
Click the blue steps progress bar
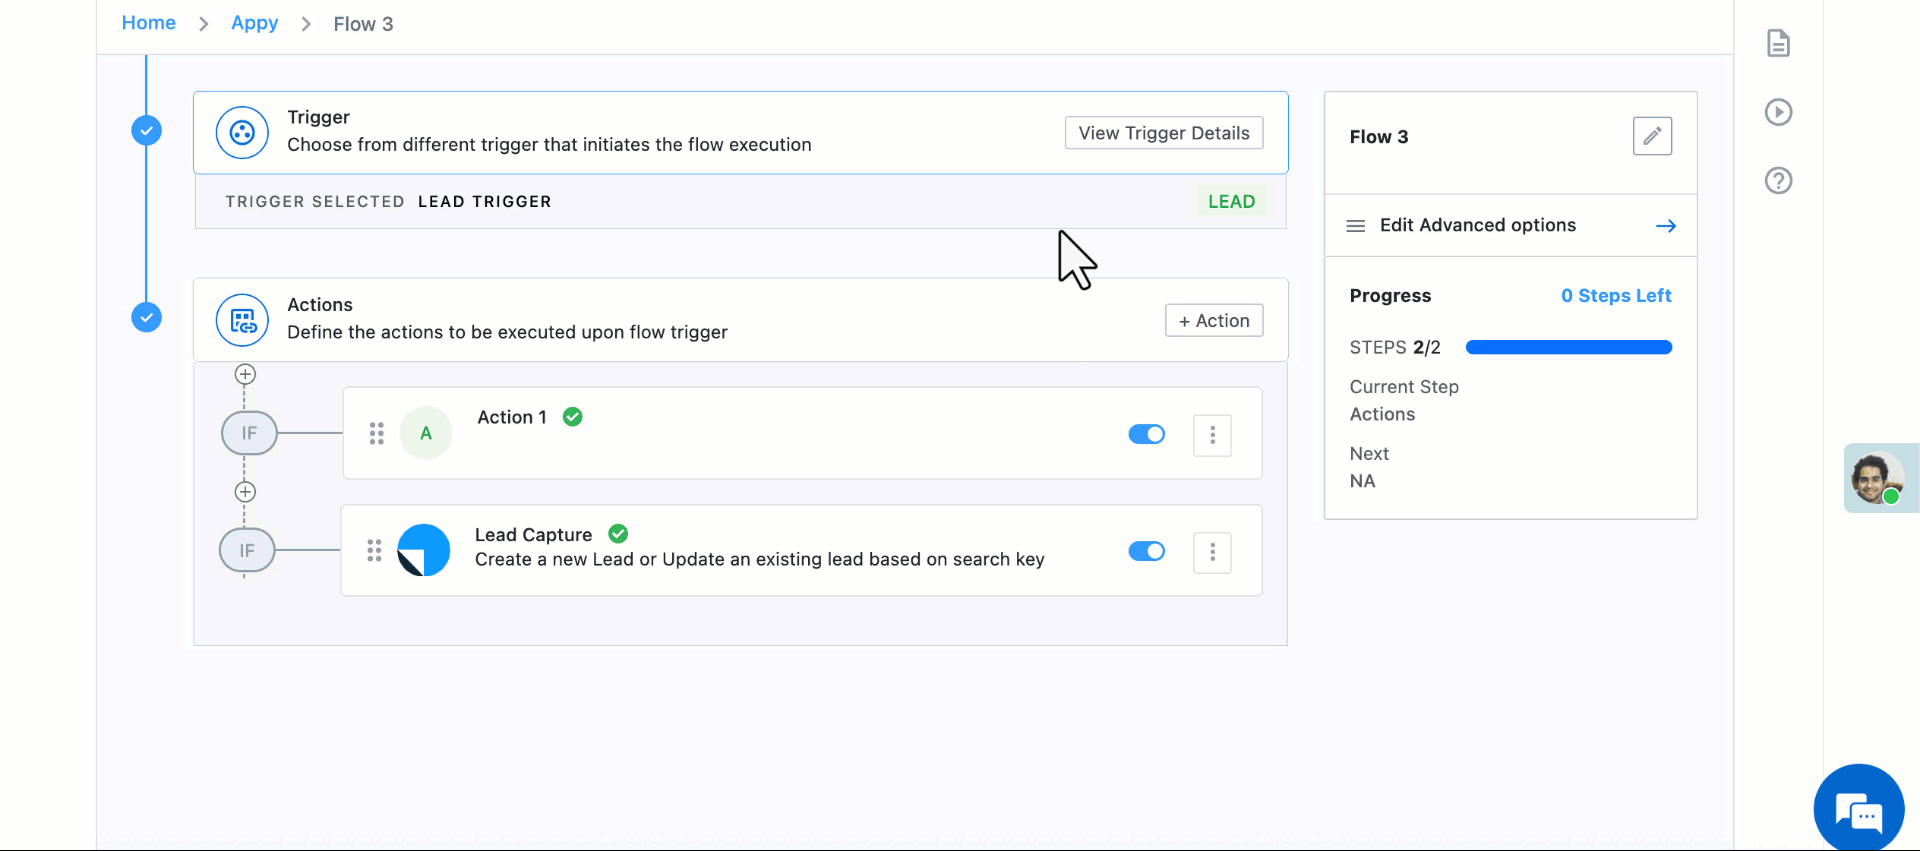pyautogui.click(x=1568, y=348)
